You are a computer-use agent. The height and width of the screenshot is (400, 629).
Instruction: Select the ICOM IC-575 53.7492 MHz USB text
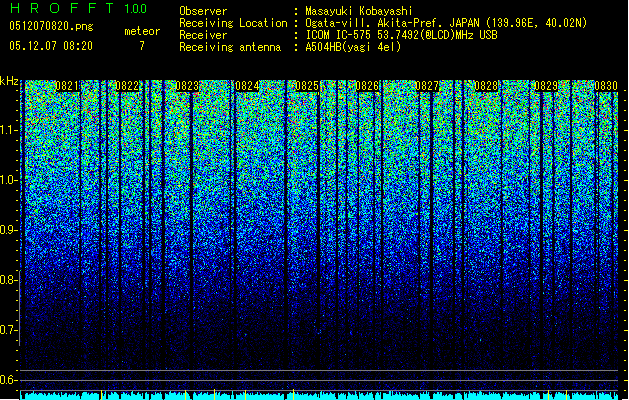(402, 35)
